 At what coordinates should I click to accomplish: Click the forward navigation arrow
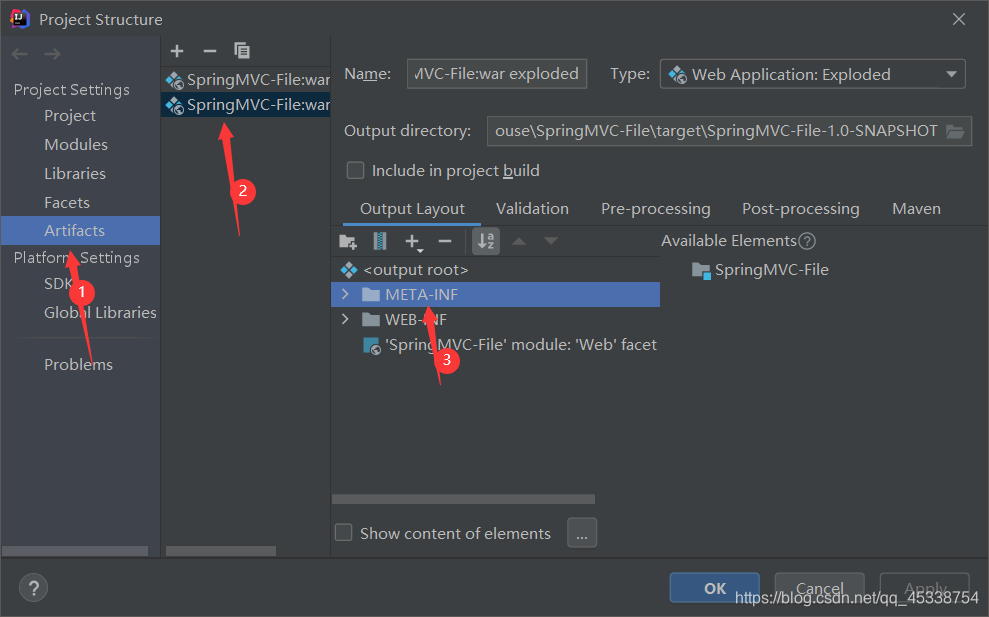pos(52,54)
